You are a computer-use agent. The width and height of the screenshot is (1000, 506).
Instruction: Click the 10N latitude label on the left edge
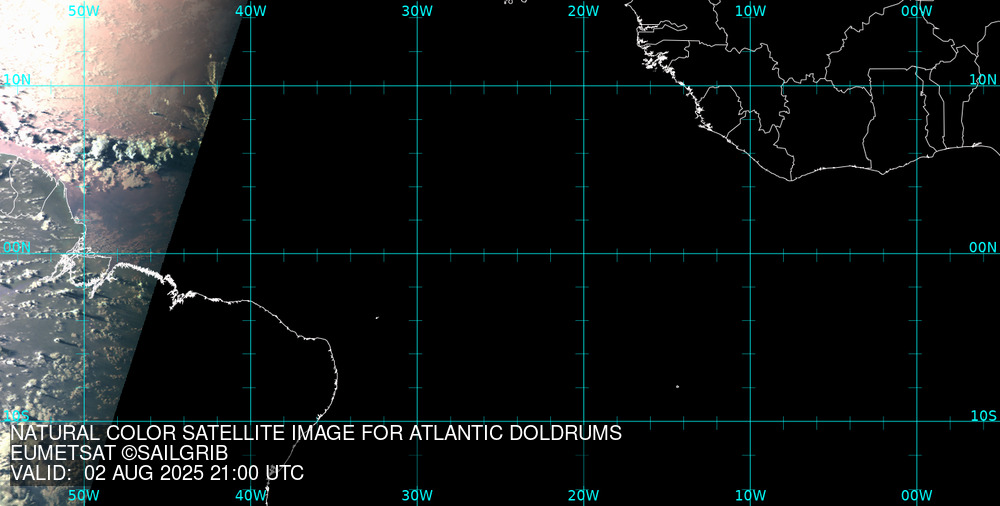(17, 80)
